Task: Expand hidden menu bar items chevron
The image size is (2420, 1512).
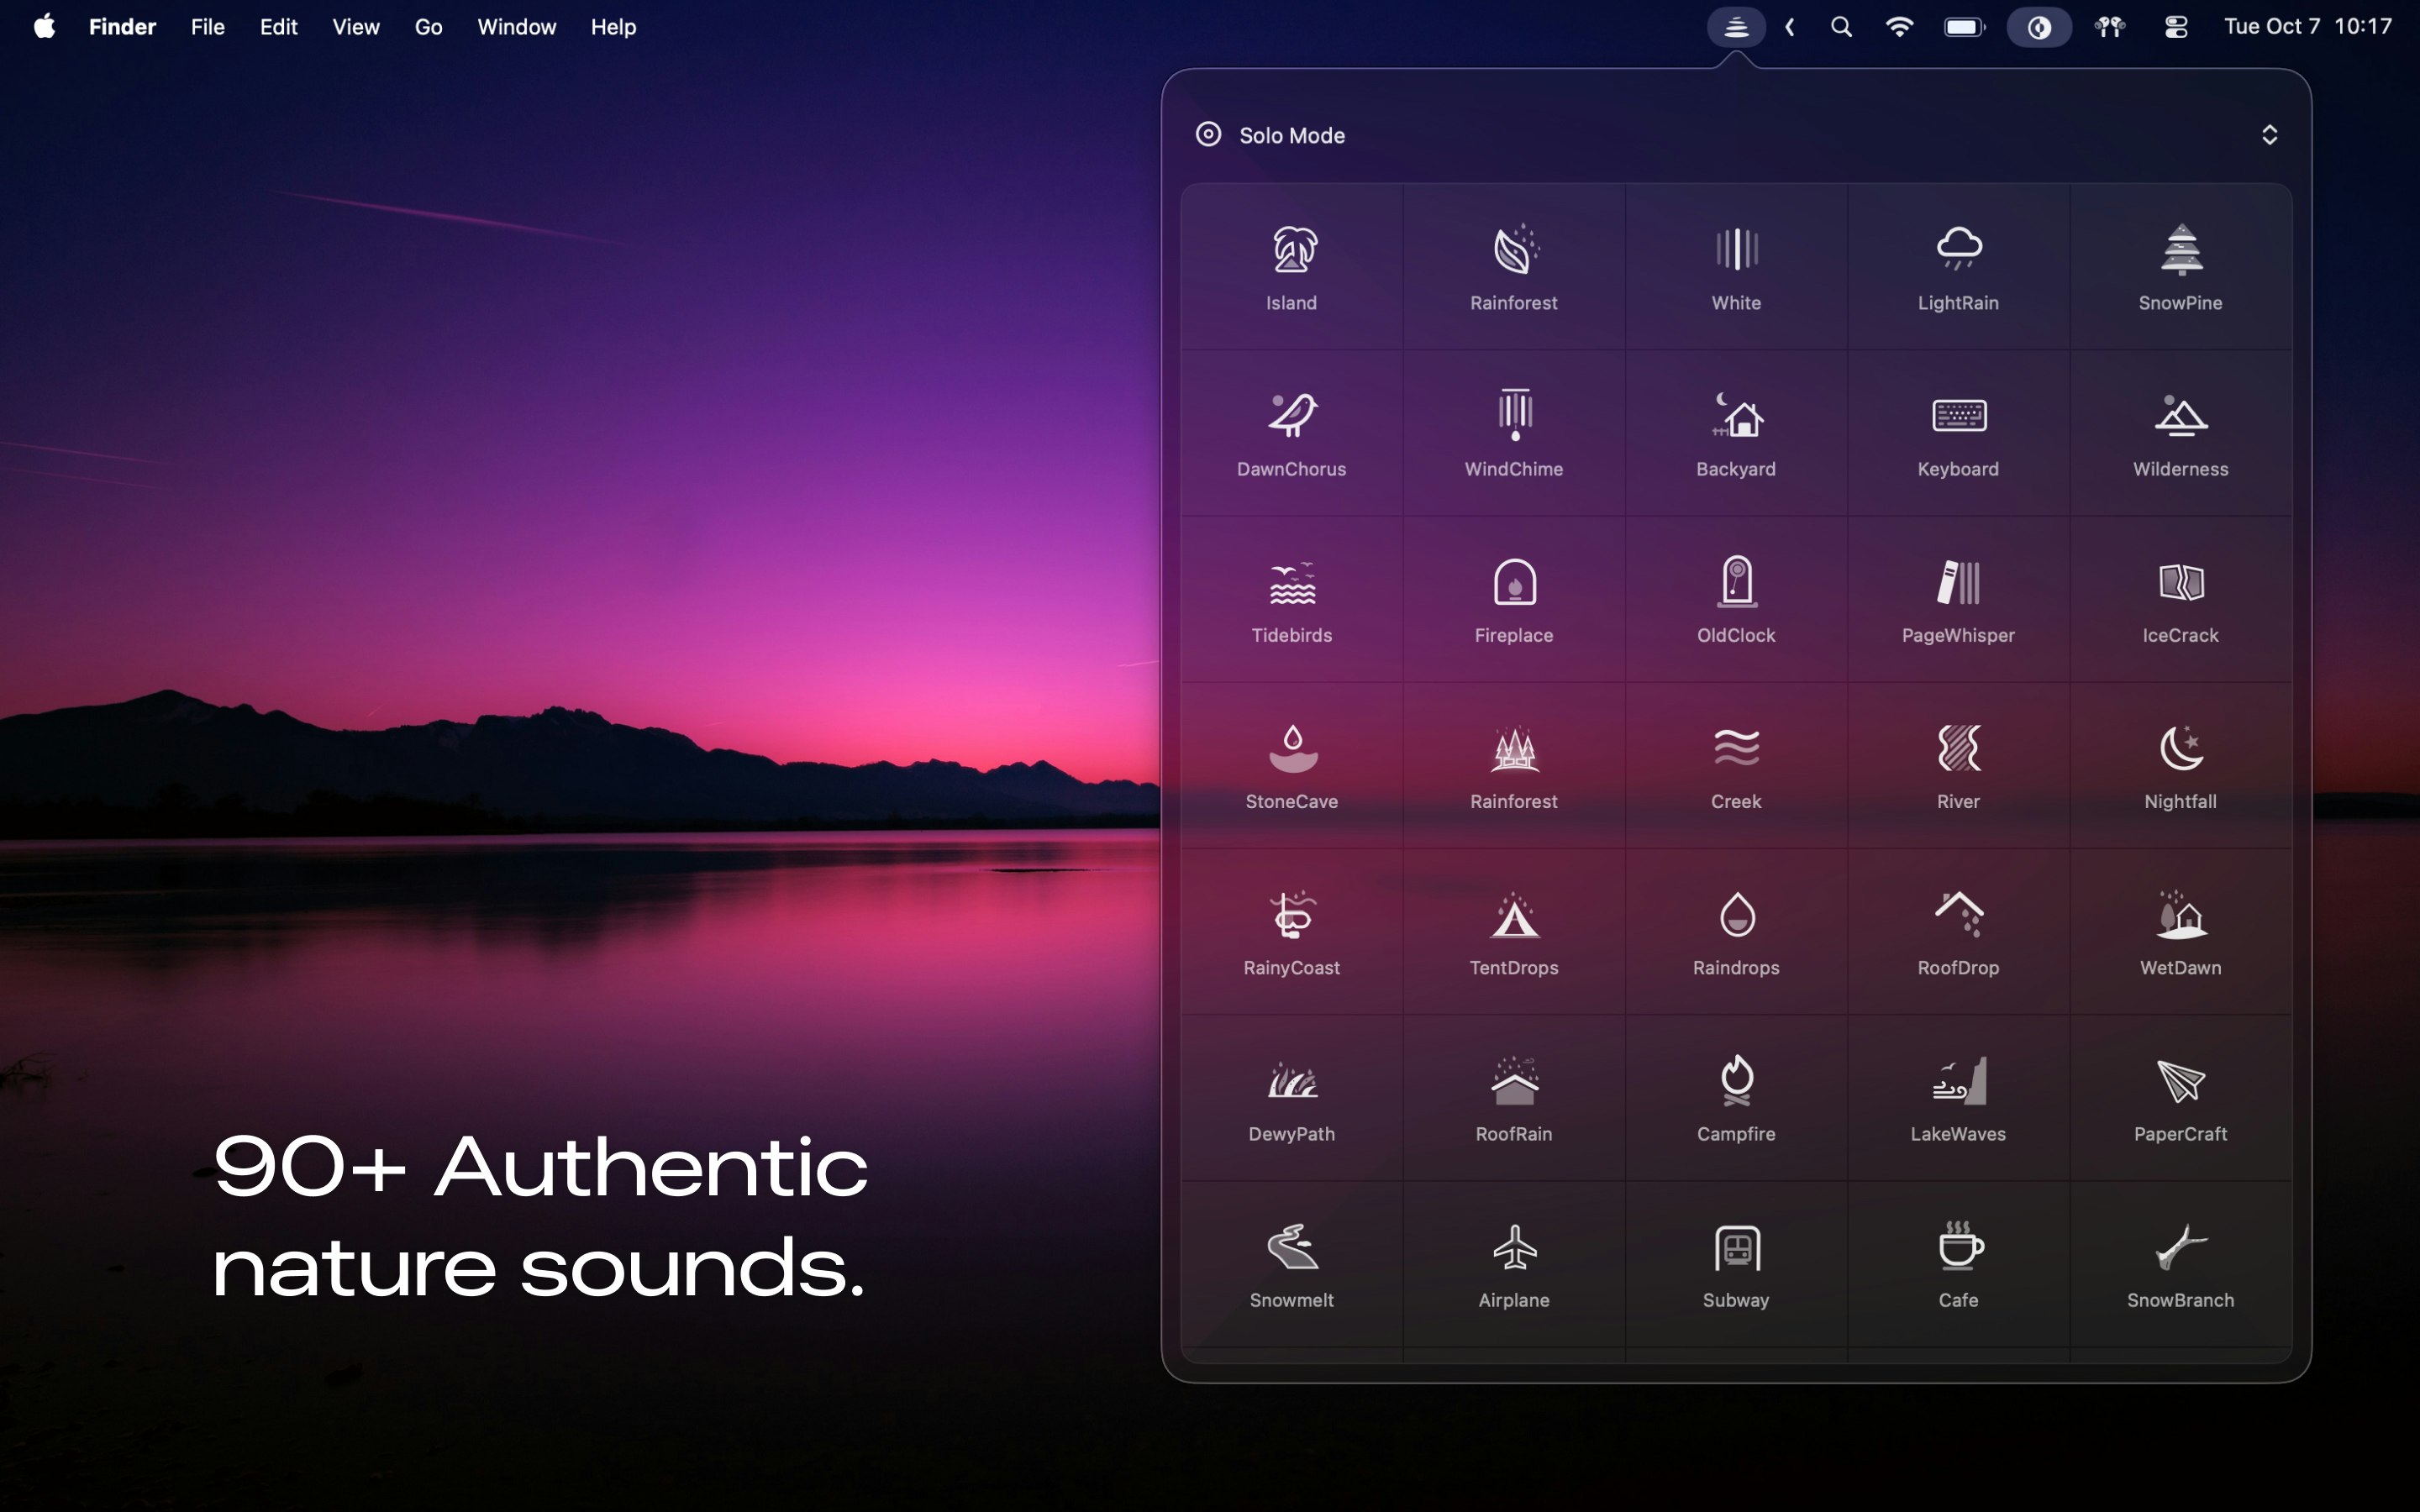Action: pos(1790,27)
